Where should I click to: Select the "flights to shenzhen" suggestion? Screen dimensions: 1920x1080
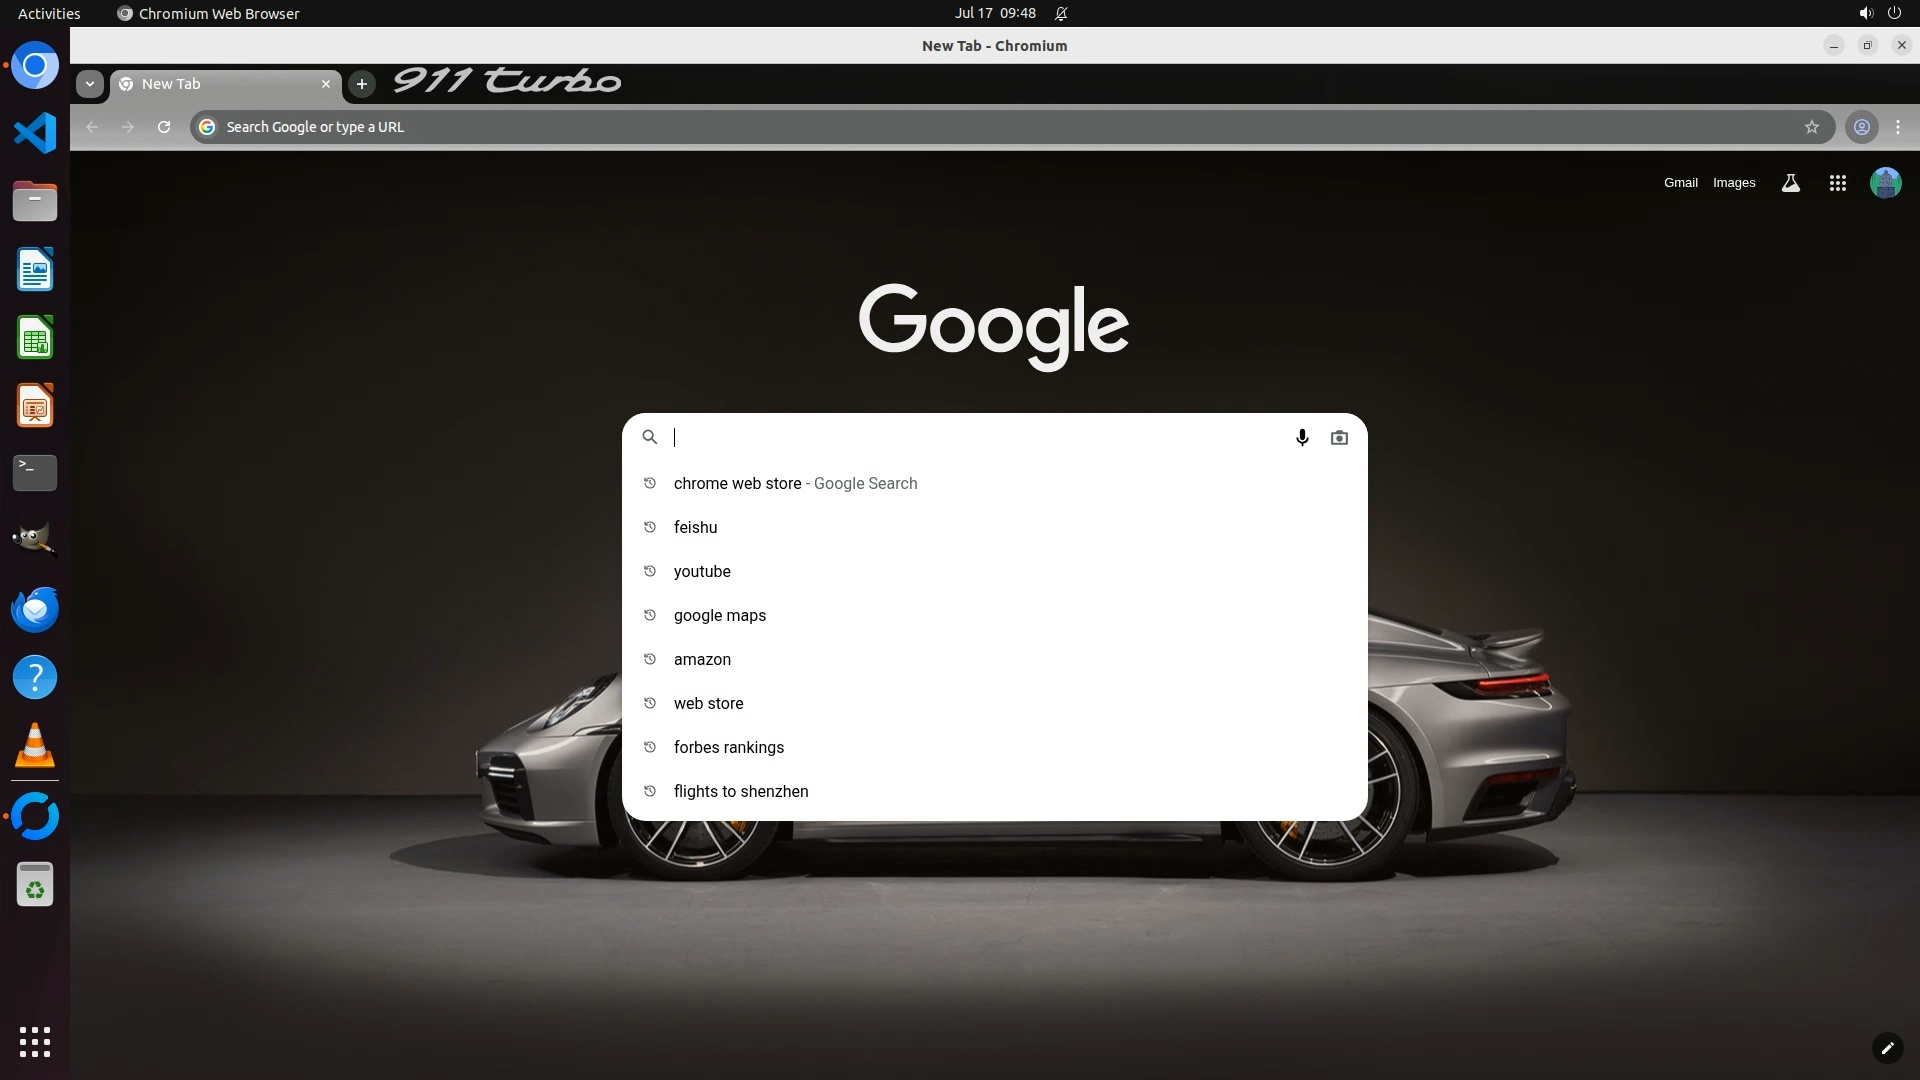click(x=741, y=791)
